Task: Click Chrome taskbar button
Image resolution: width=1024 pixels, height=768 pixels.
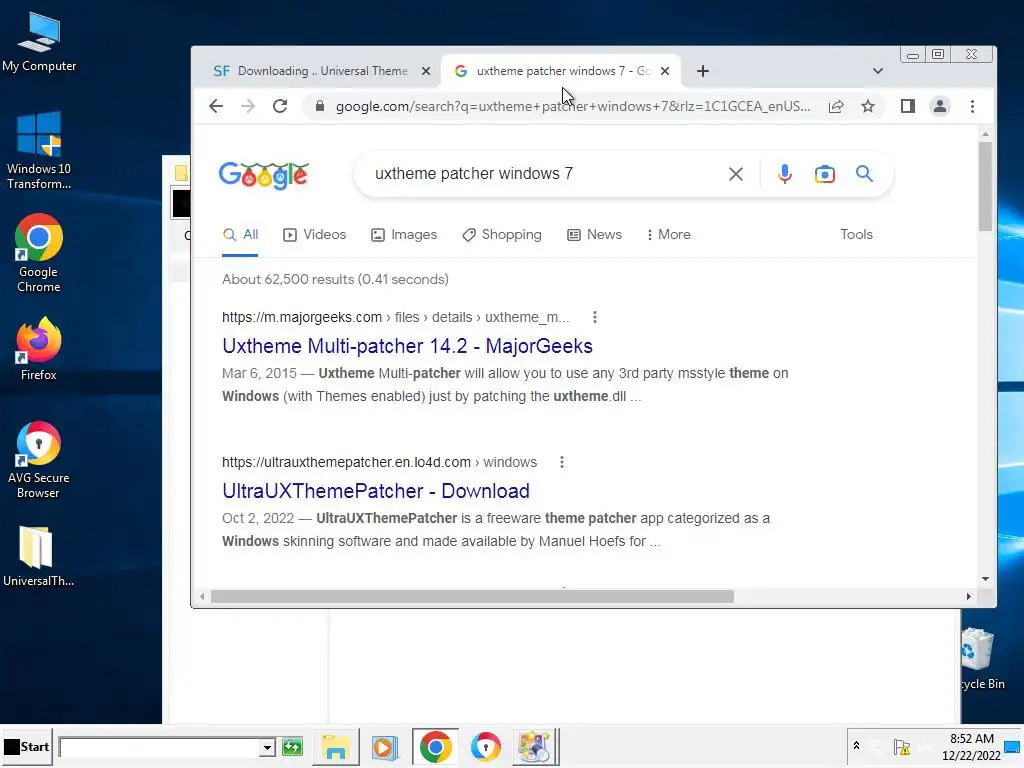Action: point(436,747)
